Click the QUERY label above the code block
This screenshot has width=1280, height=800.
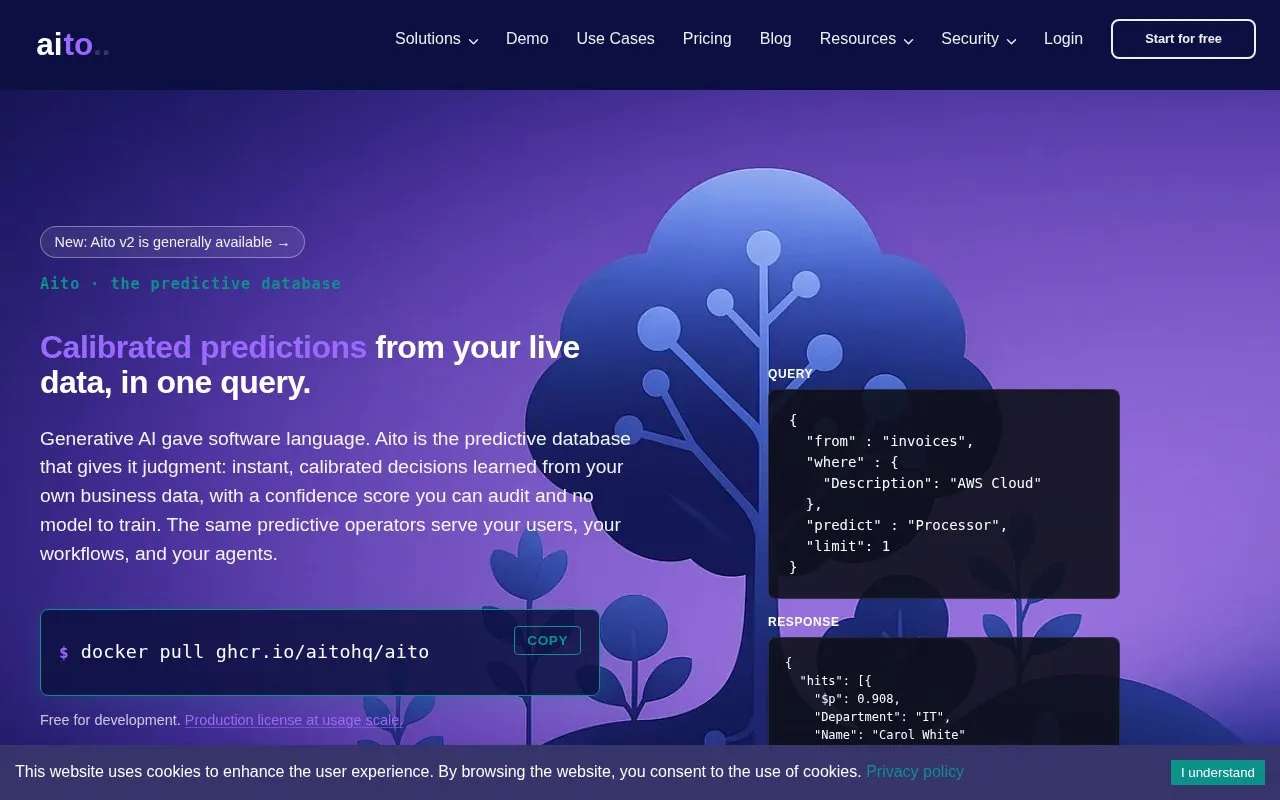tap(790, 374)
